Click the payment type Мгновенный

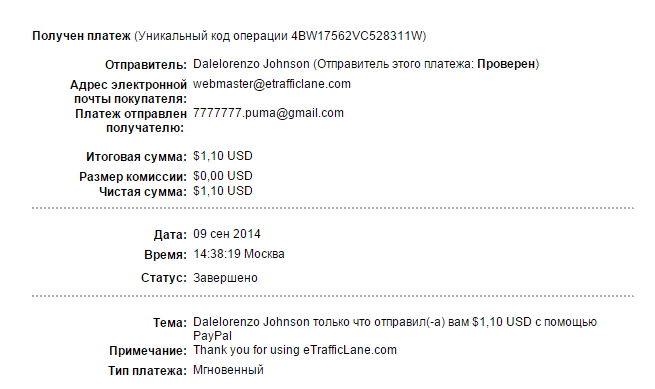click(228, 370)
